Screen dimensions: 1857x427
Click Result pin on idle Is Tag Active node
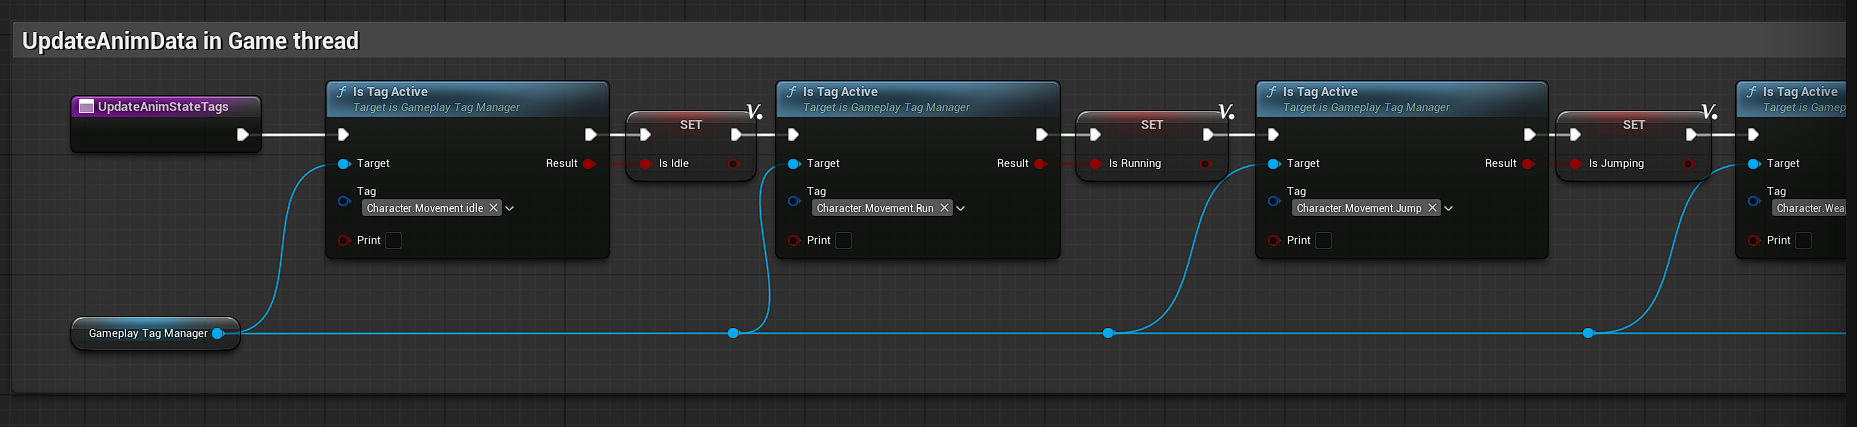click(589, 163)
